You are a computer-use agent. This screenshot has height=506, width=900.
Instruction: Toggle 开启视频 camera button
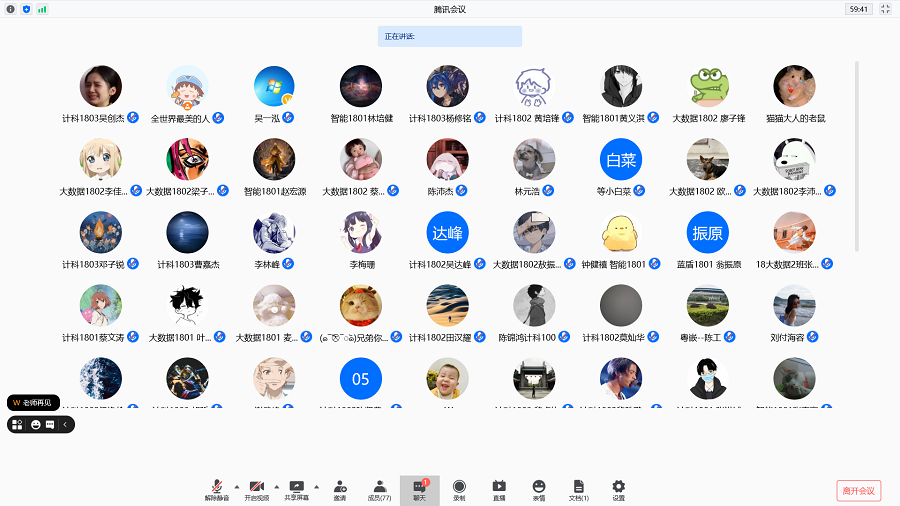tap(257, 488)
